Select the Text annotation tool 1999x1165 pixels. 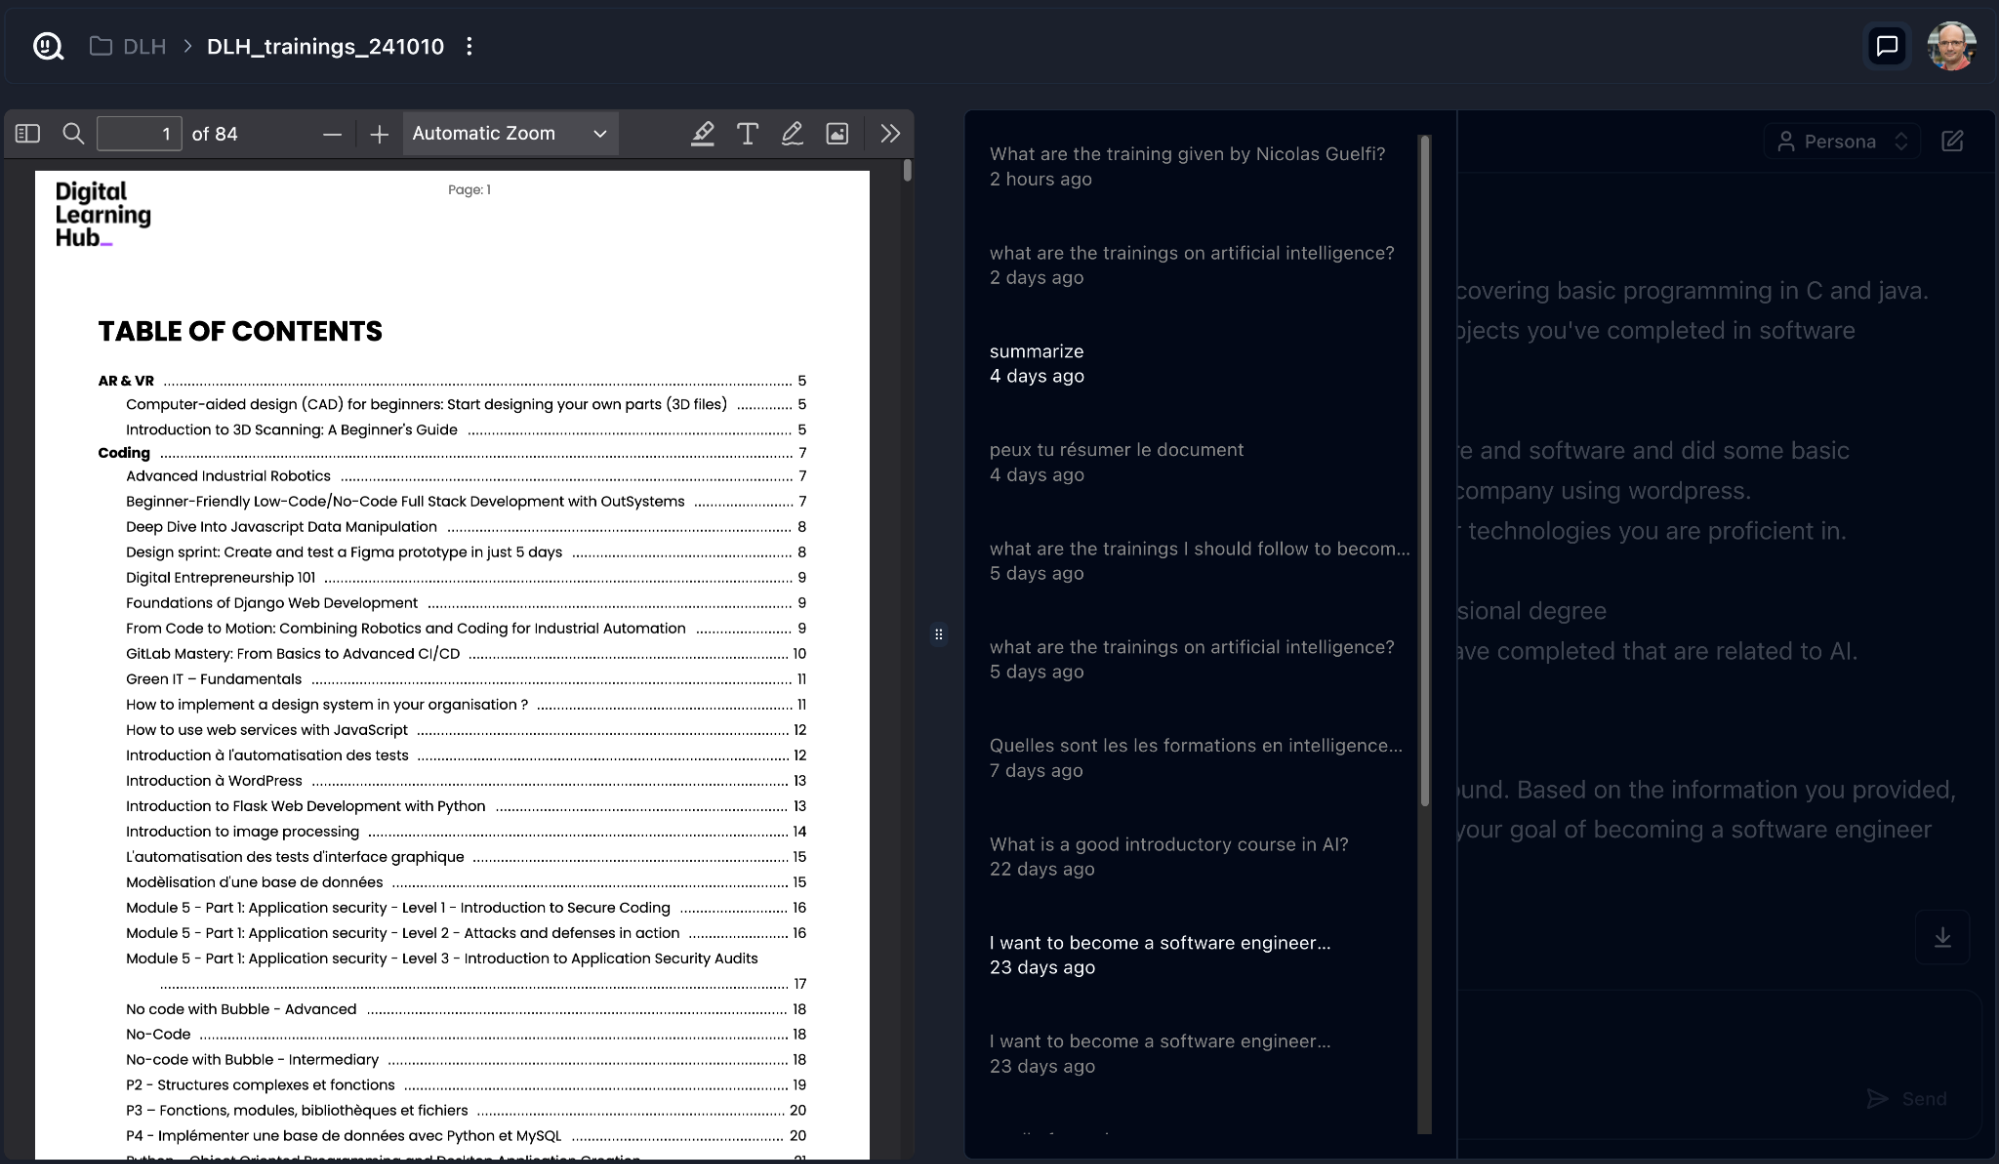tap(747, 133)
